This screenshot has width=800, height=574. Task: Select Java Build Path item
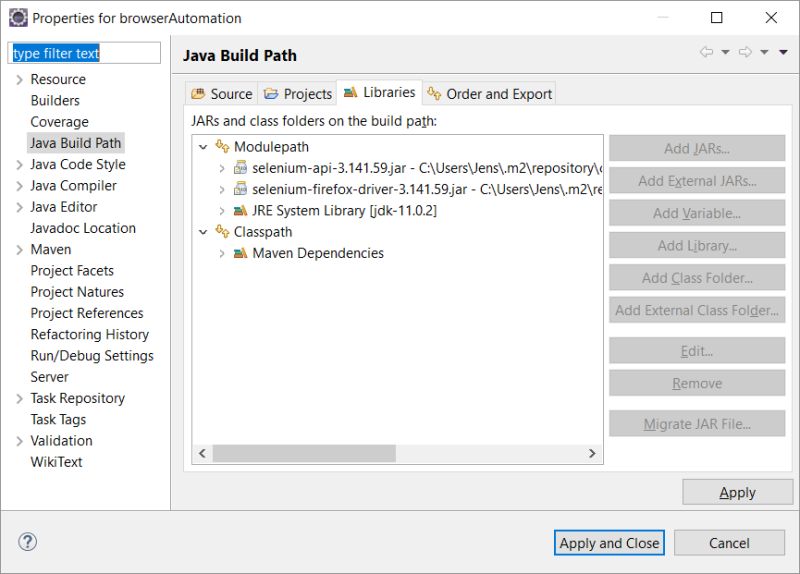coord(76,143)
